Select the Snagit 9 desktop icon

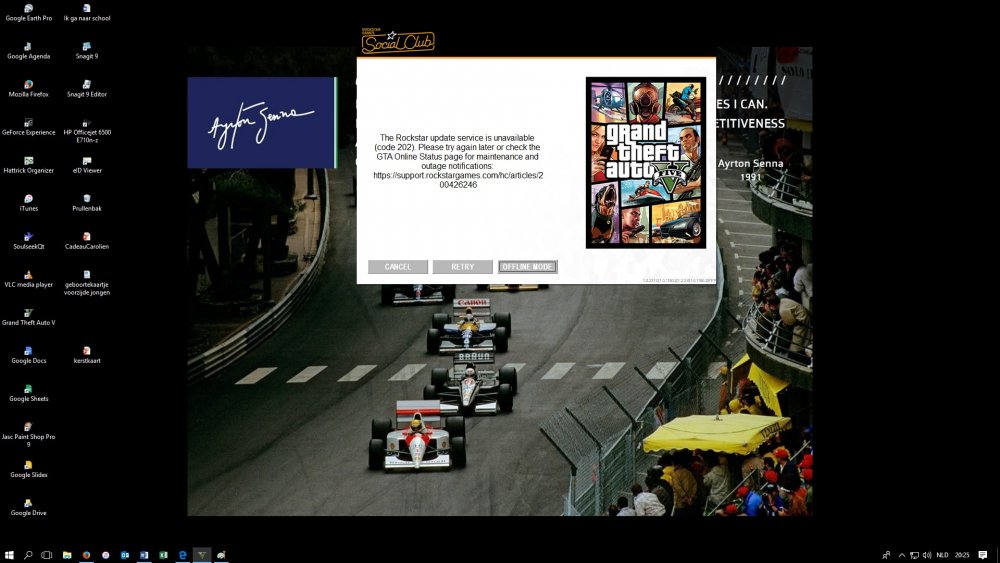[87, 51]
